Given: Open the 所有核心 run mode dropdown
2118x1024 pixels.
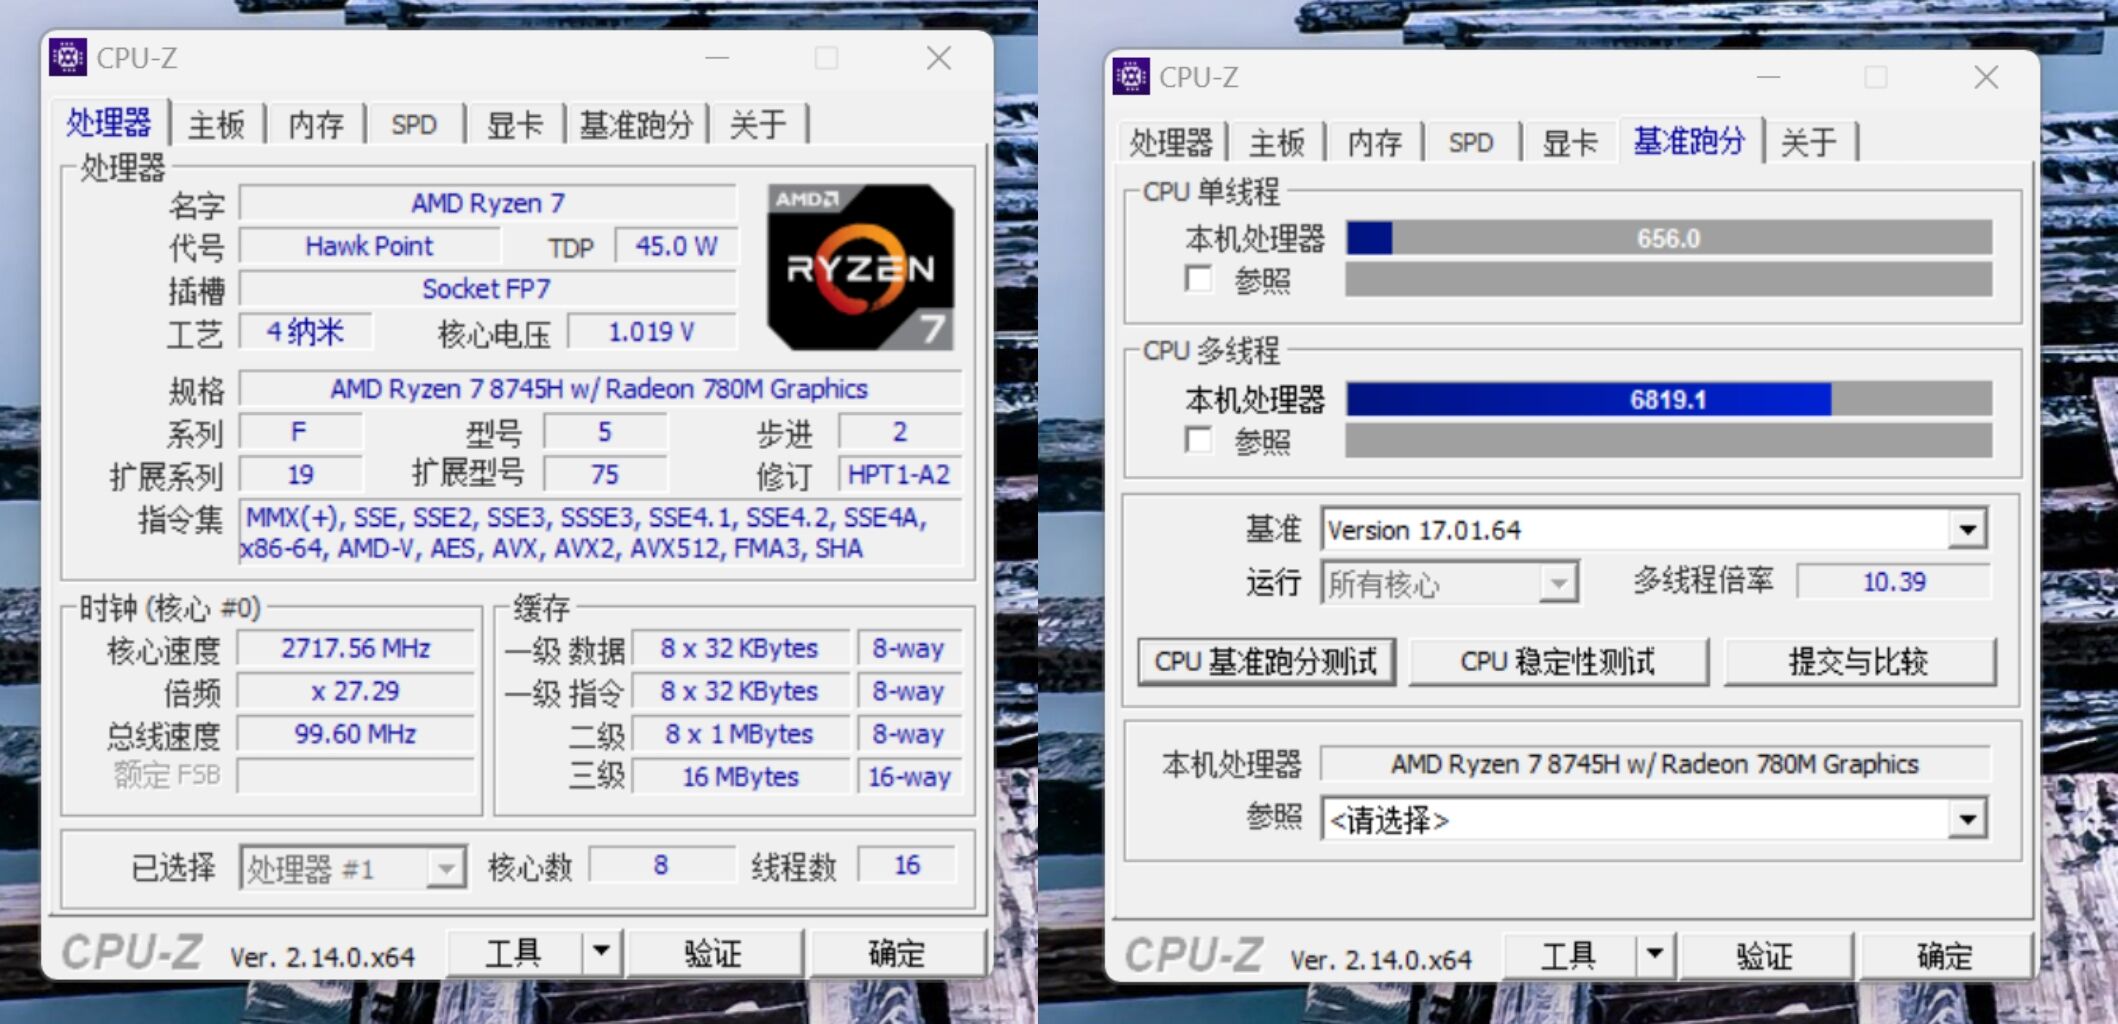Looking at the screenshot, I should [x=1558, y=583].
